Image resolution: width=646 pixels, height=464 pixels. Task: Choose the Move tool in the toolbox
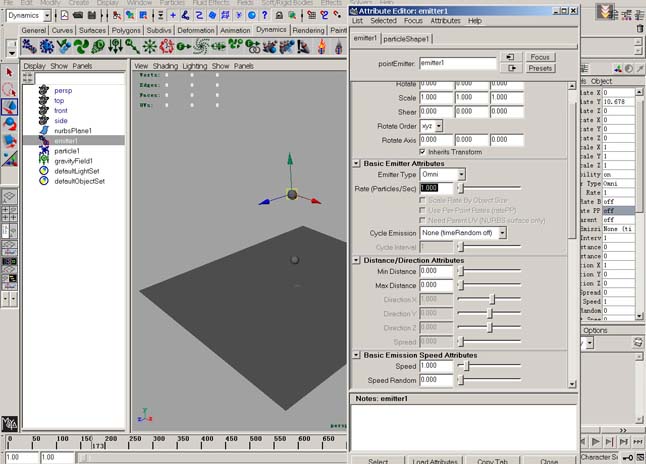point(9,107)
